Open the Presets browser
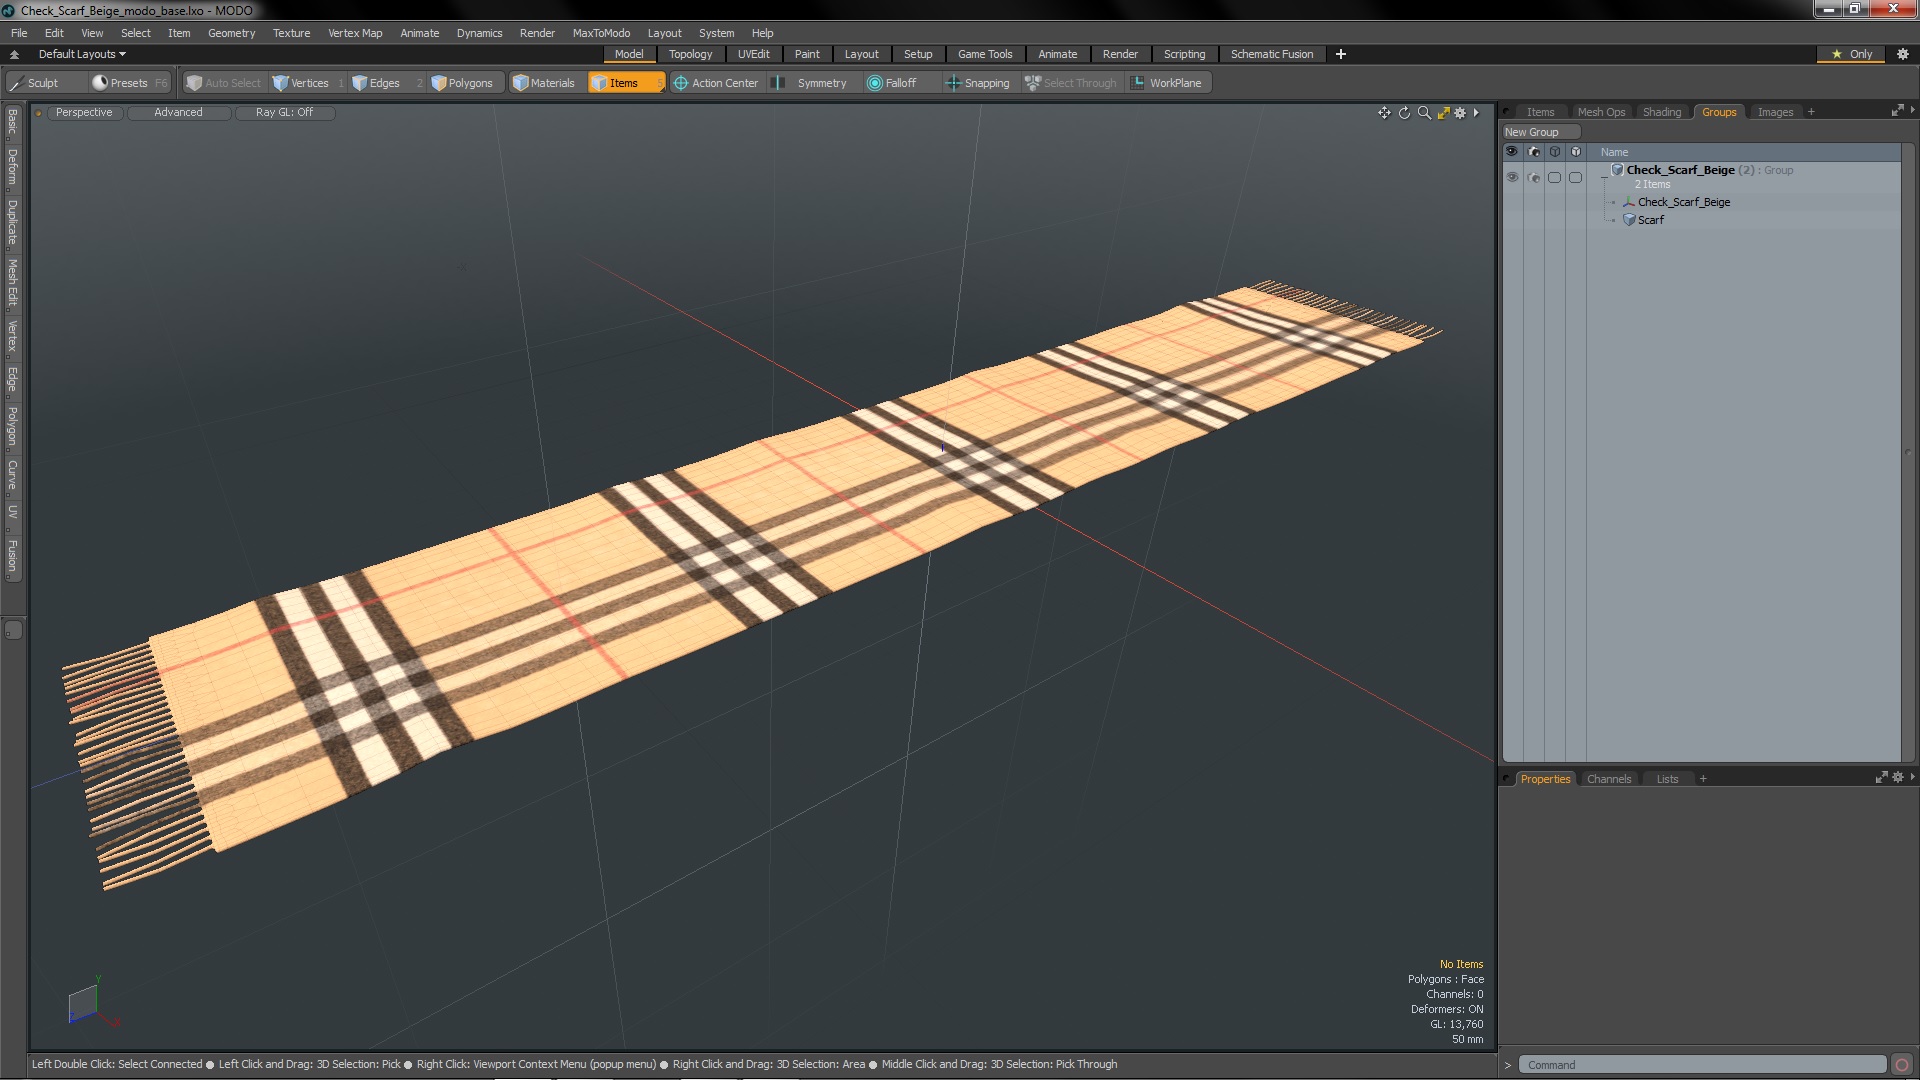Screen dimensions: 1920x1080 pos(129,83)
